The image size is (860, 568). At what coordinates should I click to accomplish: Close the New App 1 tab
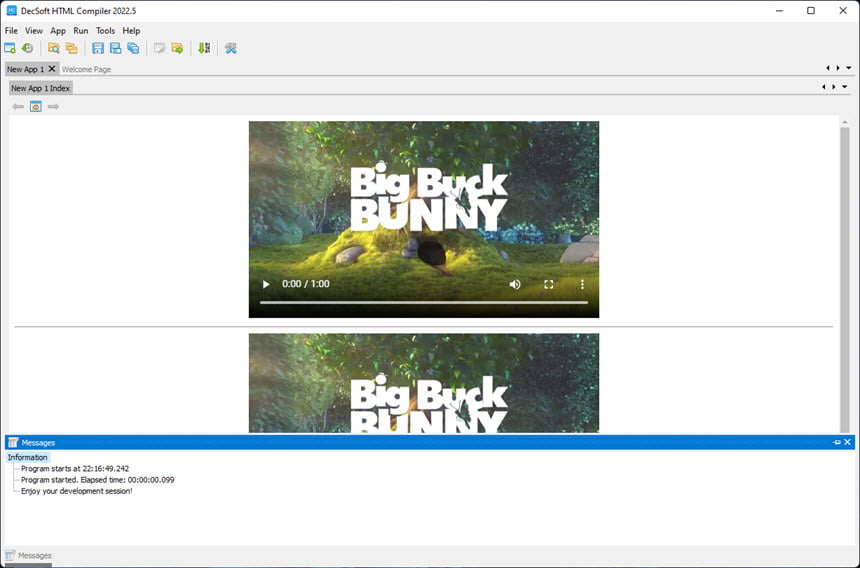tap(52, 69)
